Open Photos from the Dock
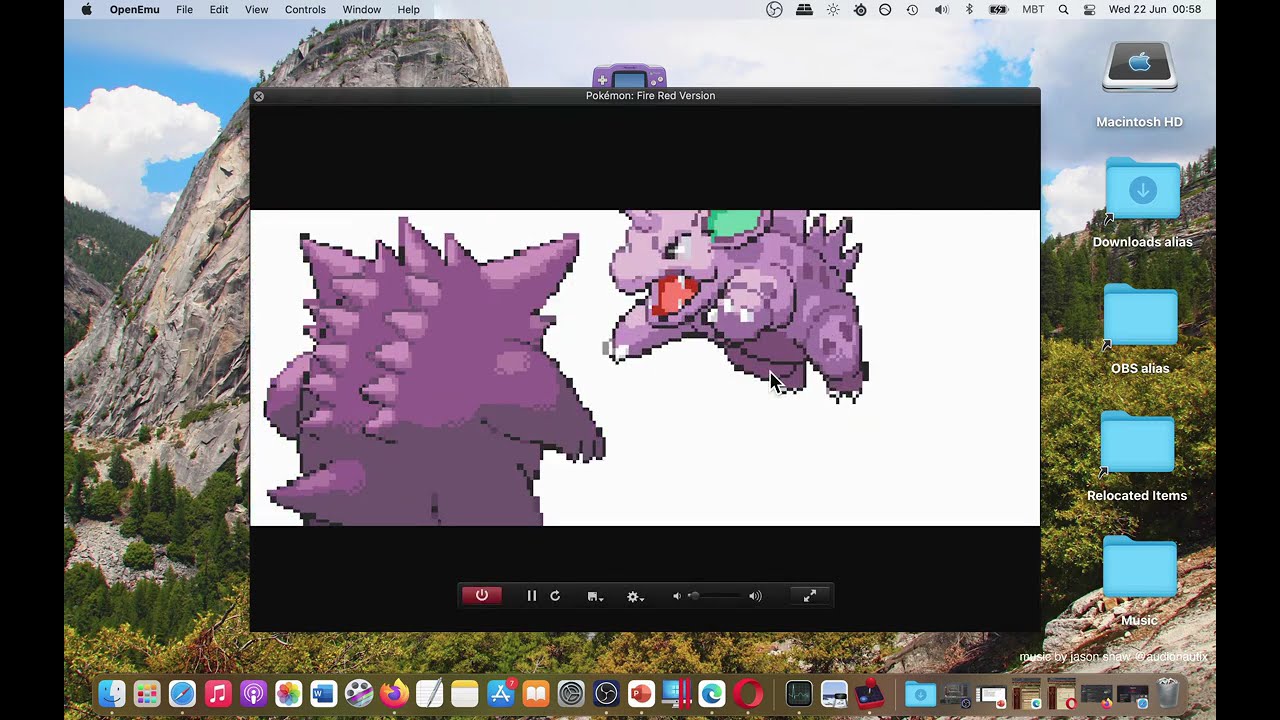 (288, 693)
